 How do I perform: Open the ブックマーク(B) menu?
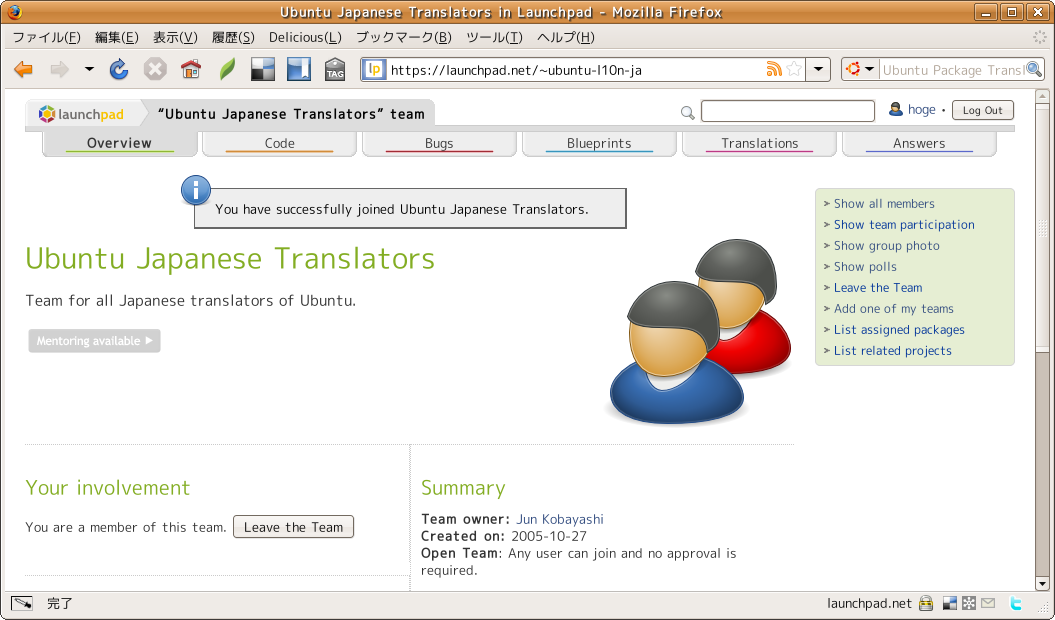click(404, 38)
